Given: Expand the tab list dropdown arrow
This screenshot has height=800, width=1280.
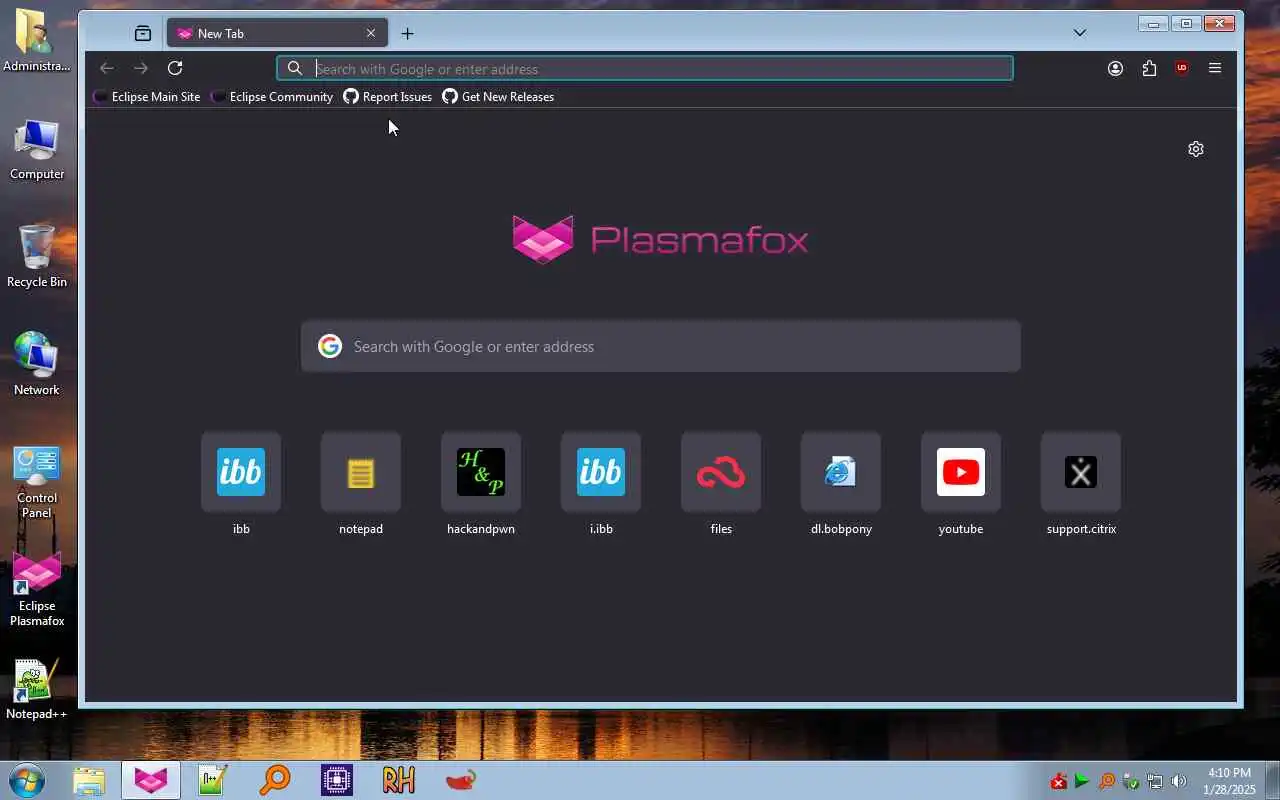Looking at the screenshot, I should point(1080,33).
